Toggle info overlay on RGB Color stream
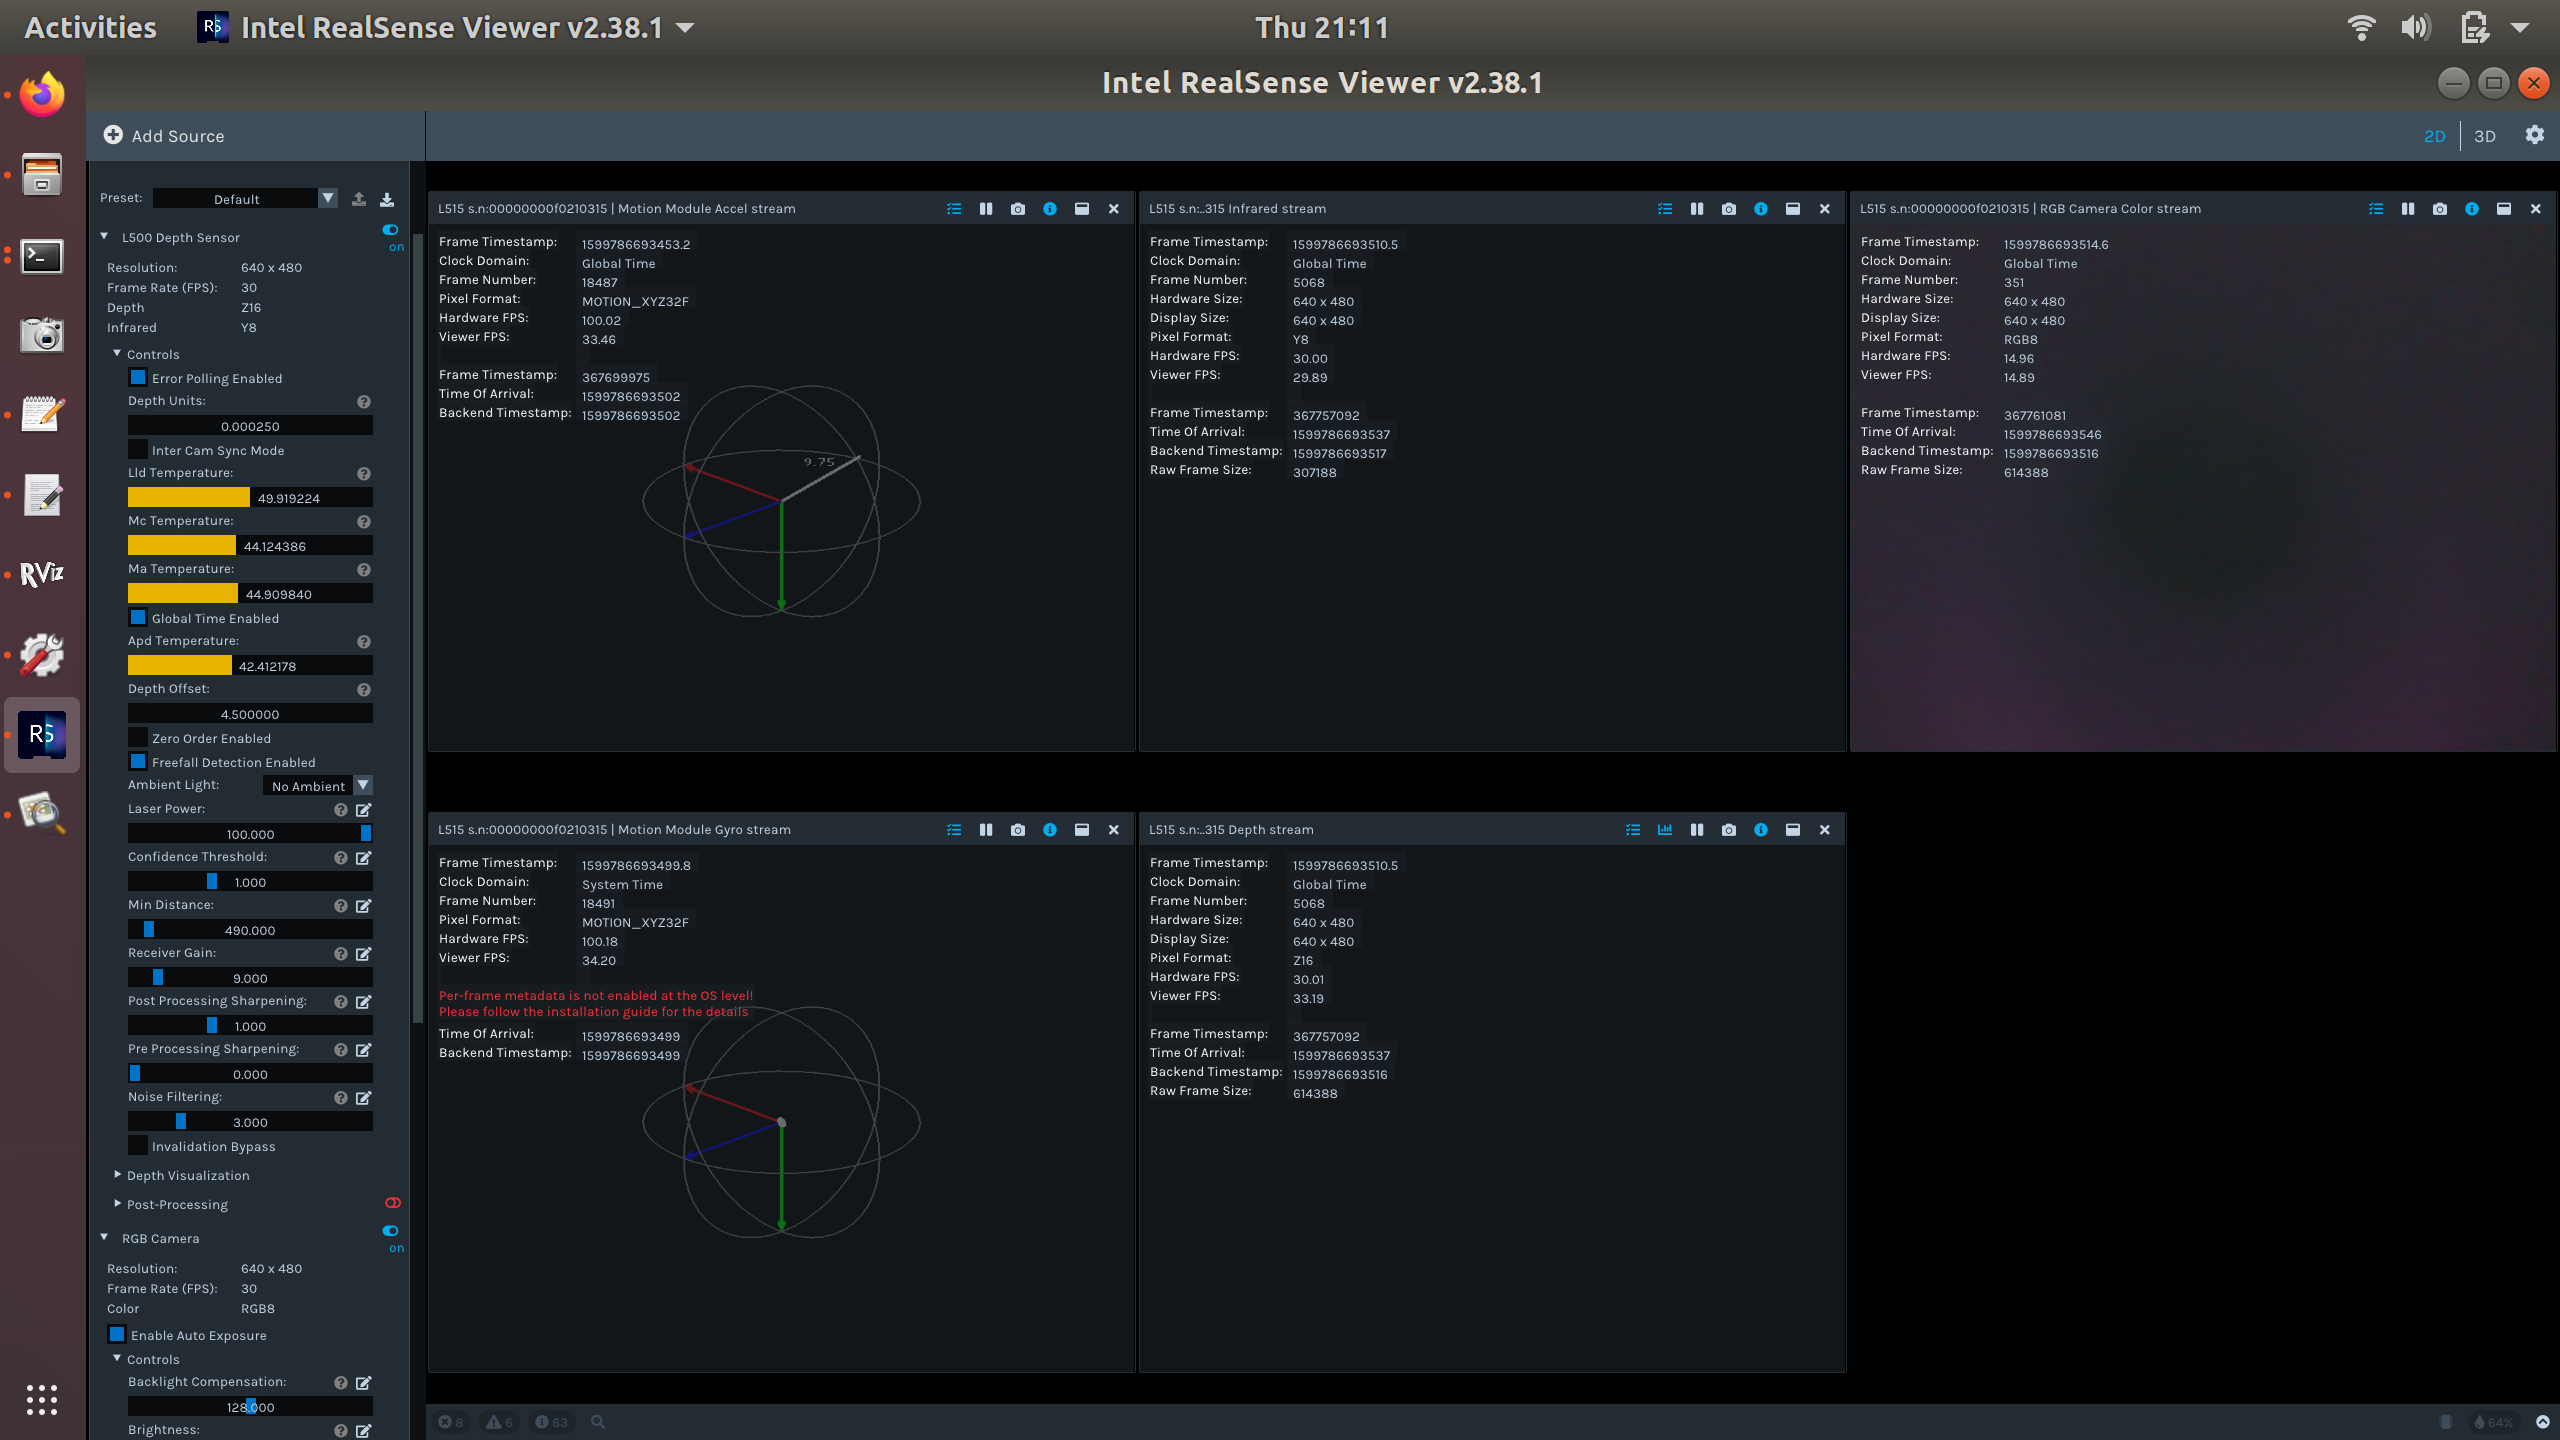The image size is (2560, 1440). pos(2471,209)
